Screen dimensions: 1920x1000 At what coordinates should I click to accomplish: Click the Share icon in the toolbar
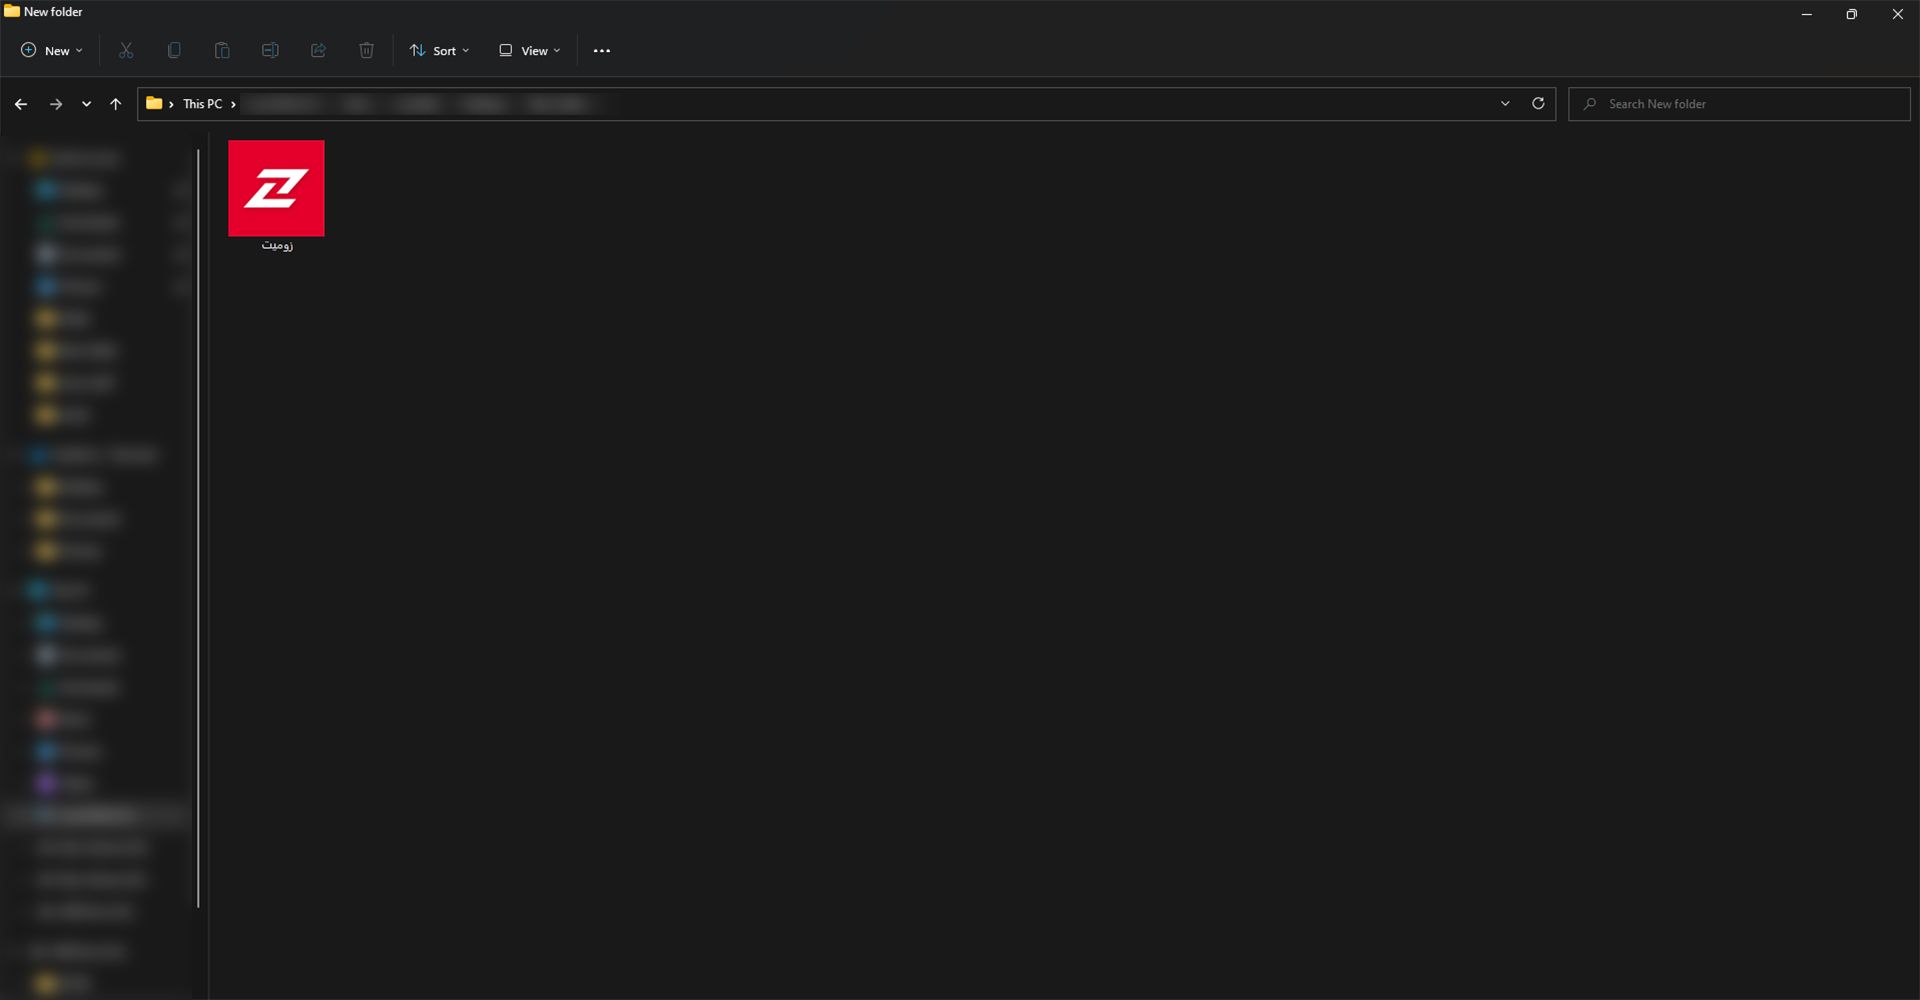318,51
